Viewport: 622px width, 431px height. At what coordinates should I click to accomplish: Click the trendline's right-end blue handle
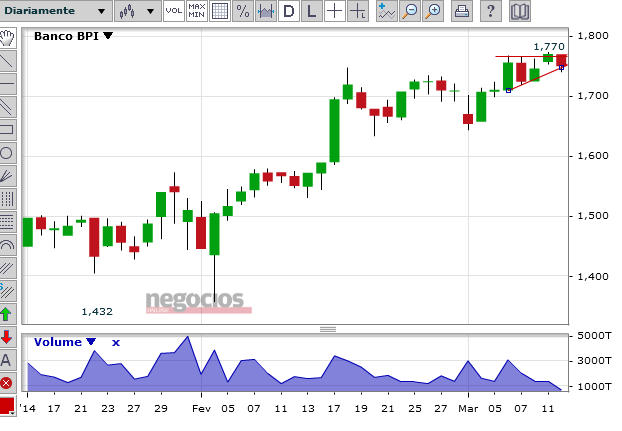[561, 67]
